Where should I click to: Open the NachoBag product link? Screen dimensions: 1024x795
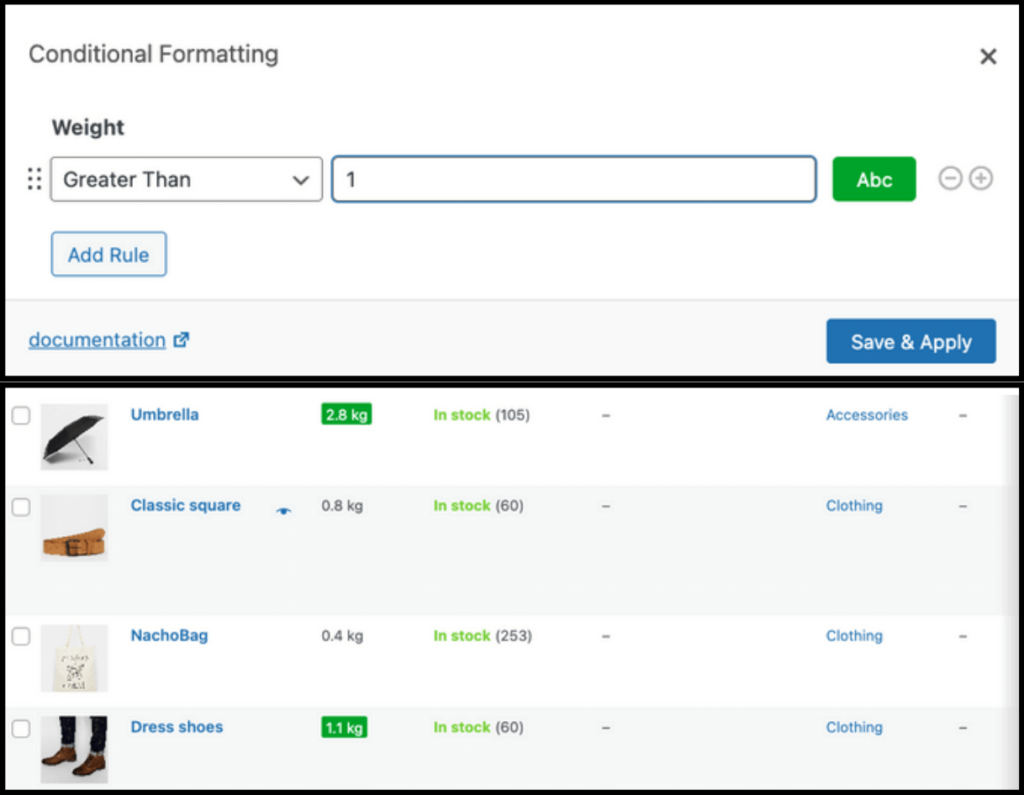(169, 636)
